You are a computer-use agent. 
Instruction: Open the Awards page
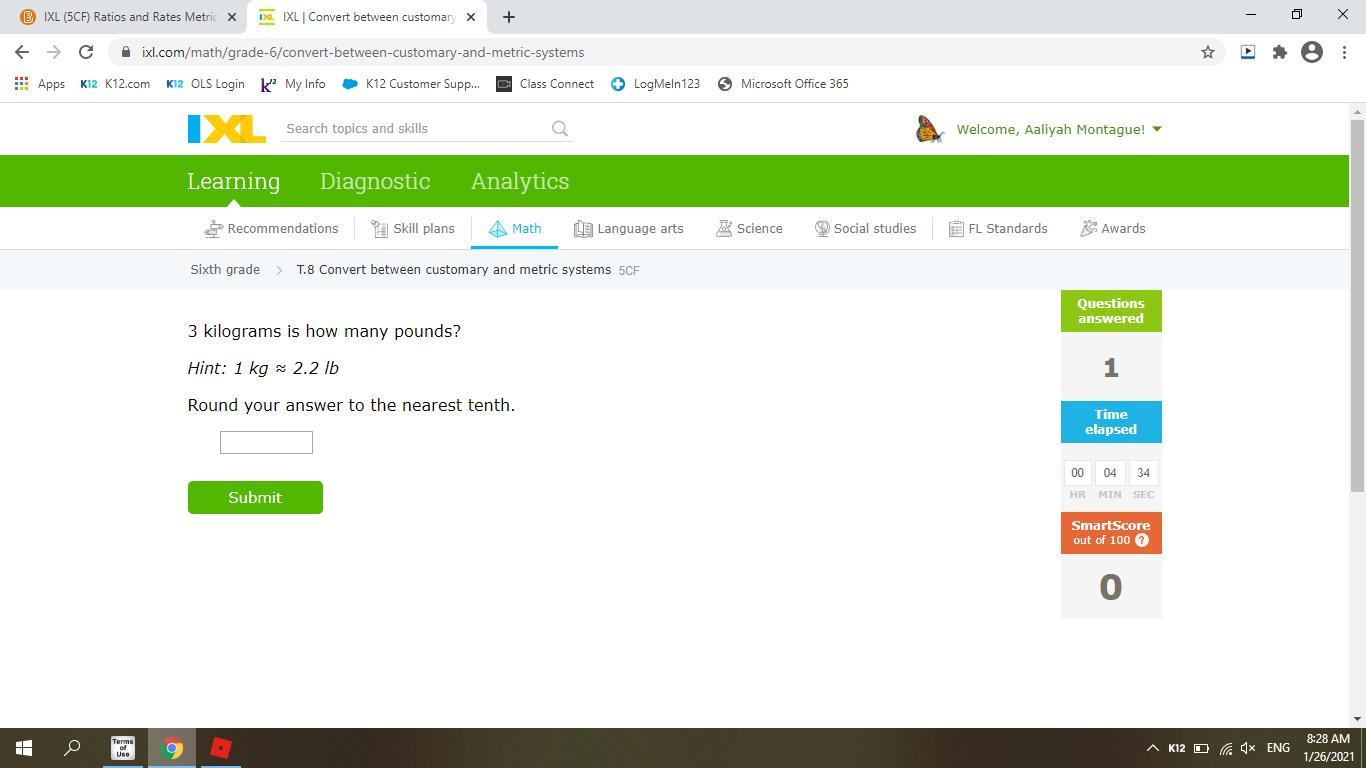point(1113,229)
